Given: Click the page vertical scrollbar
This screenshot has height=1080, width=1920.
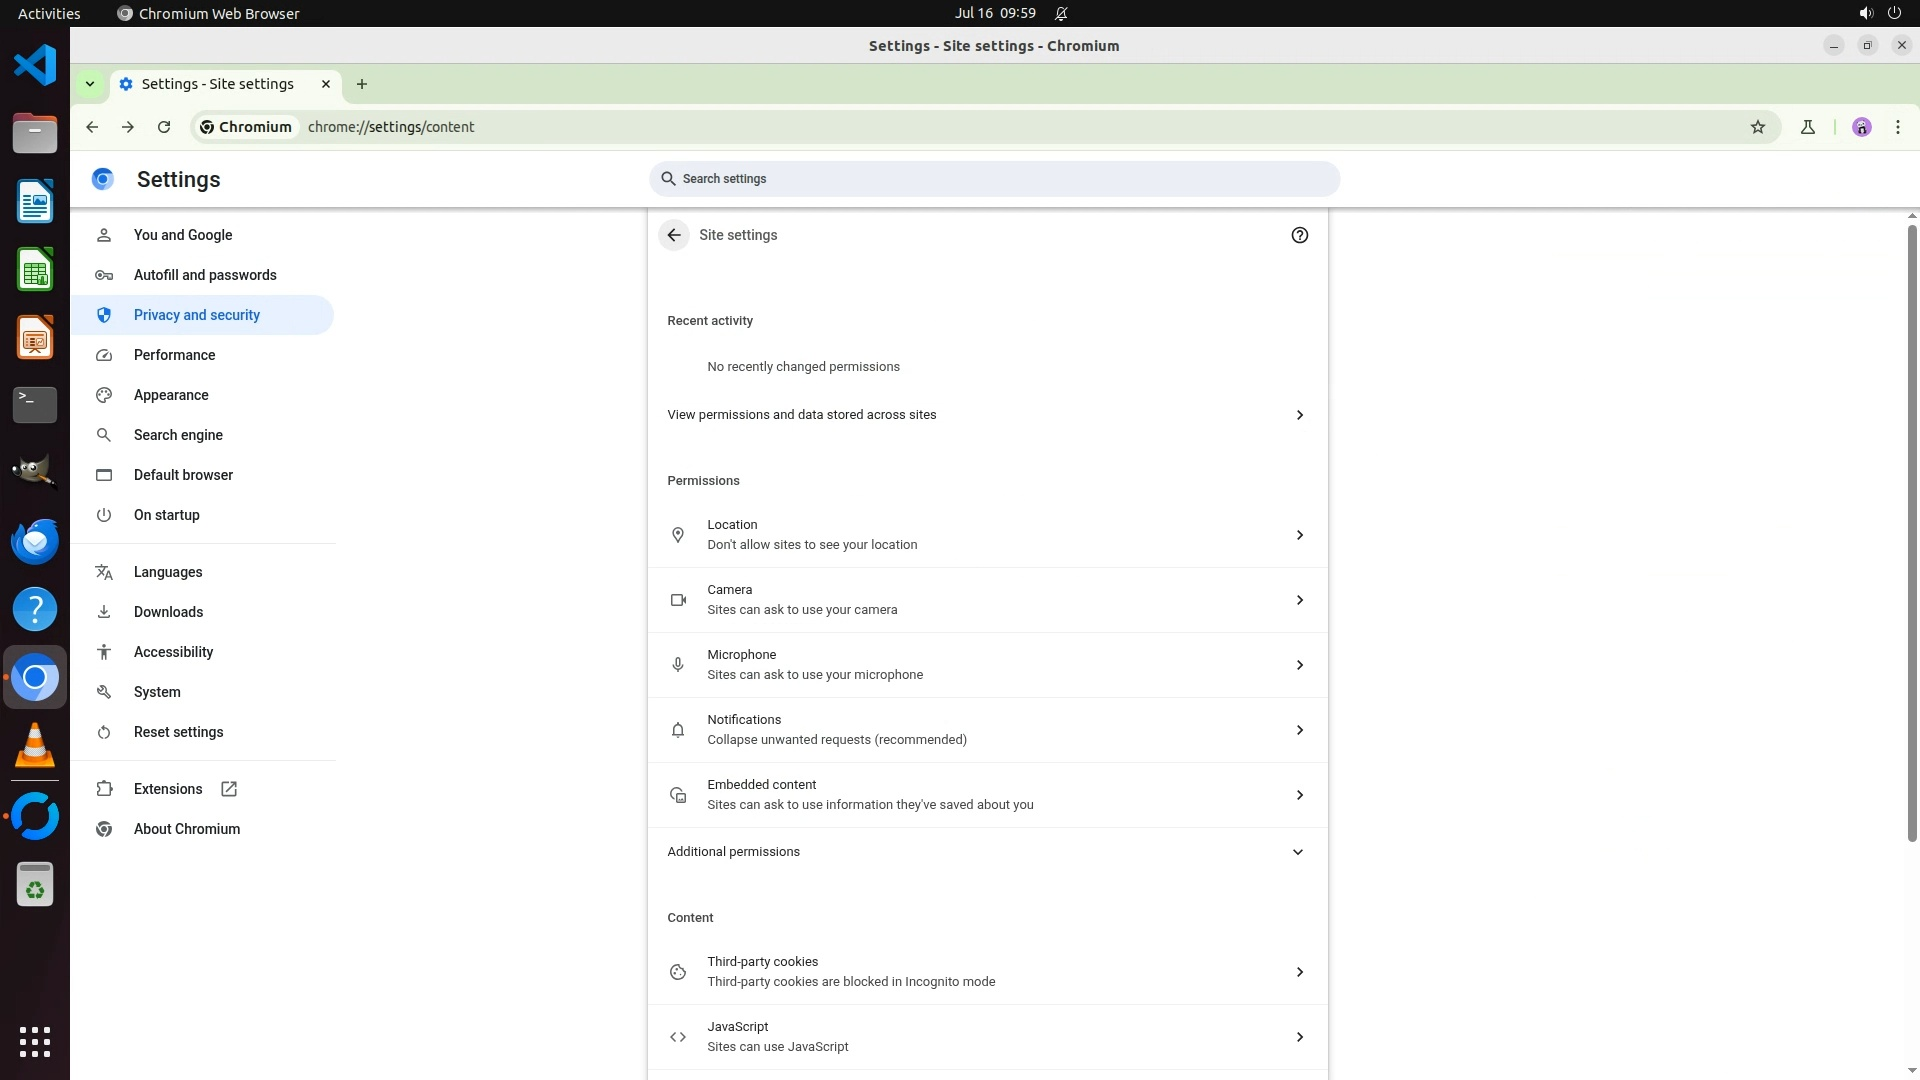Looking at the screenshot, I should (x=1911, y=530).
